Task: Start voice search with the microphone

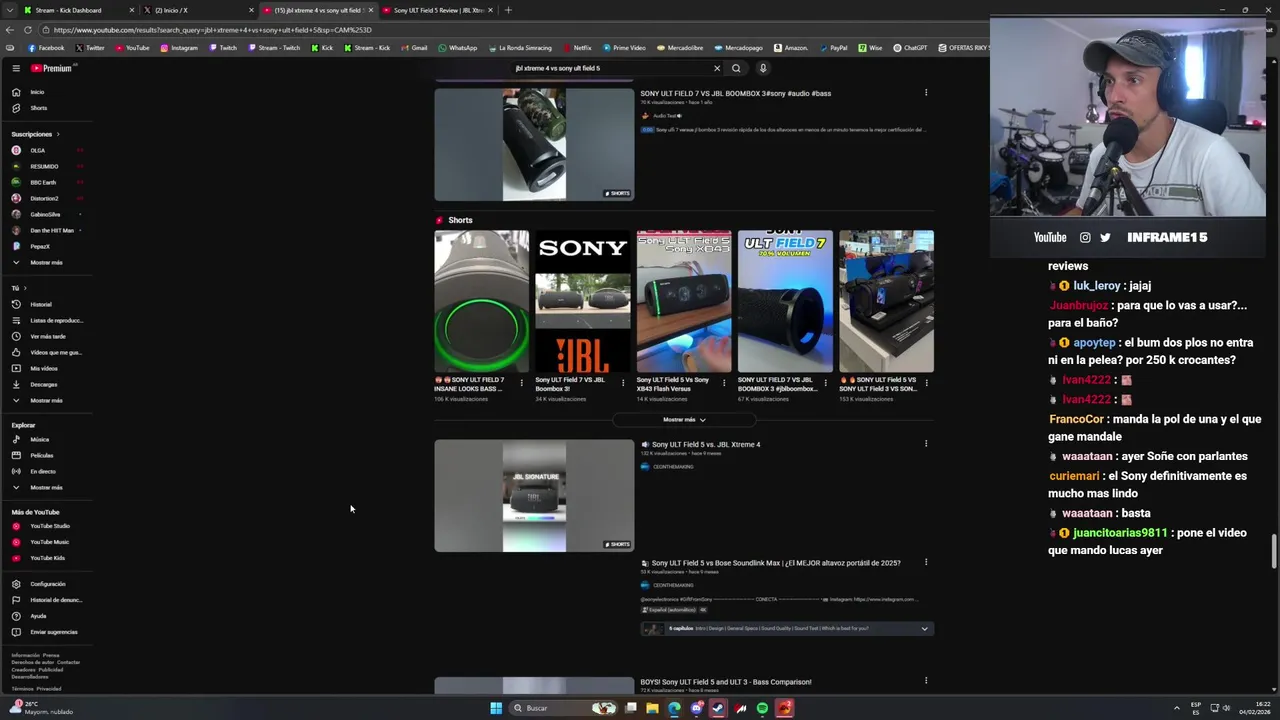Action: (x=762, y=68)
